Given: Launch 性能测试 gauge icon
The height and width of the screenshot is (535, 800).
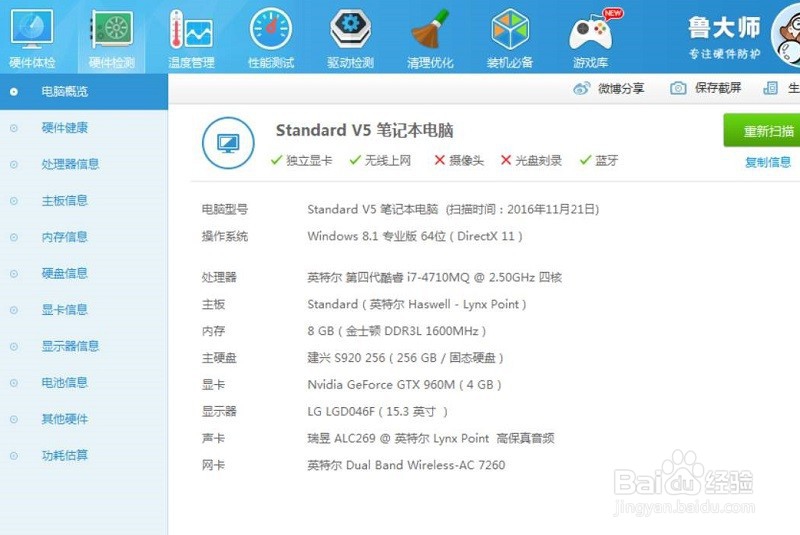Looking at the screenshot, I should (x=271, y=29).
